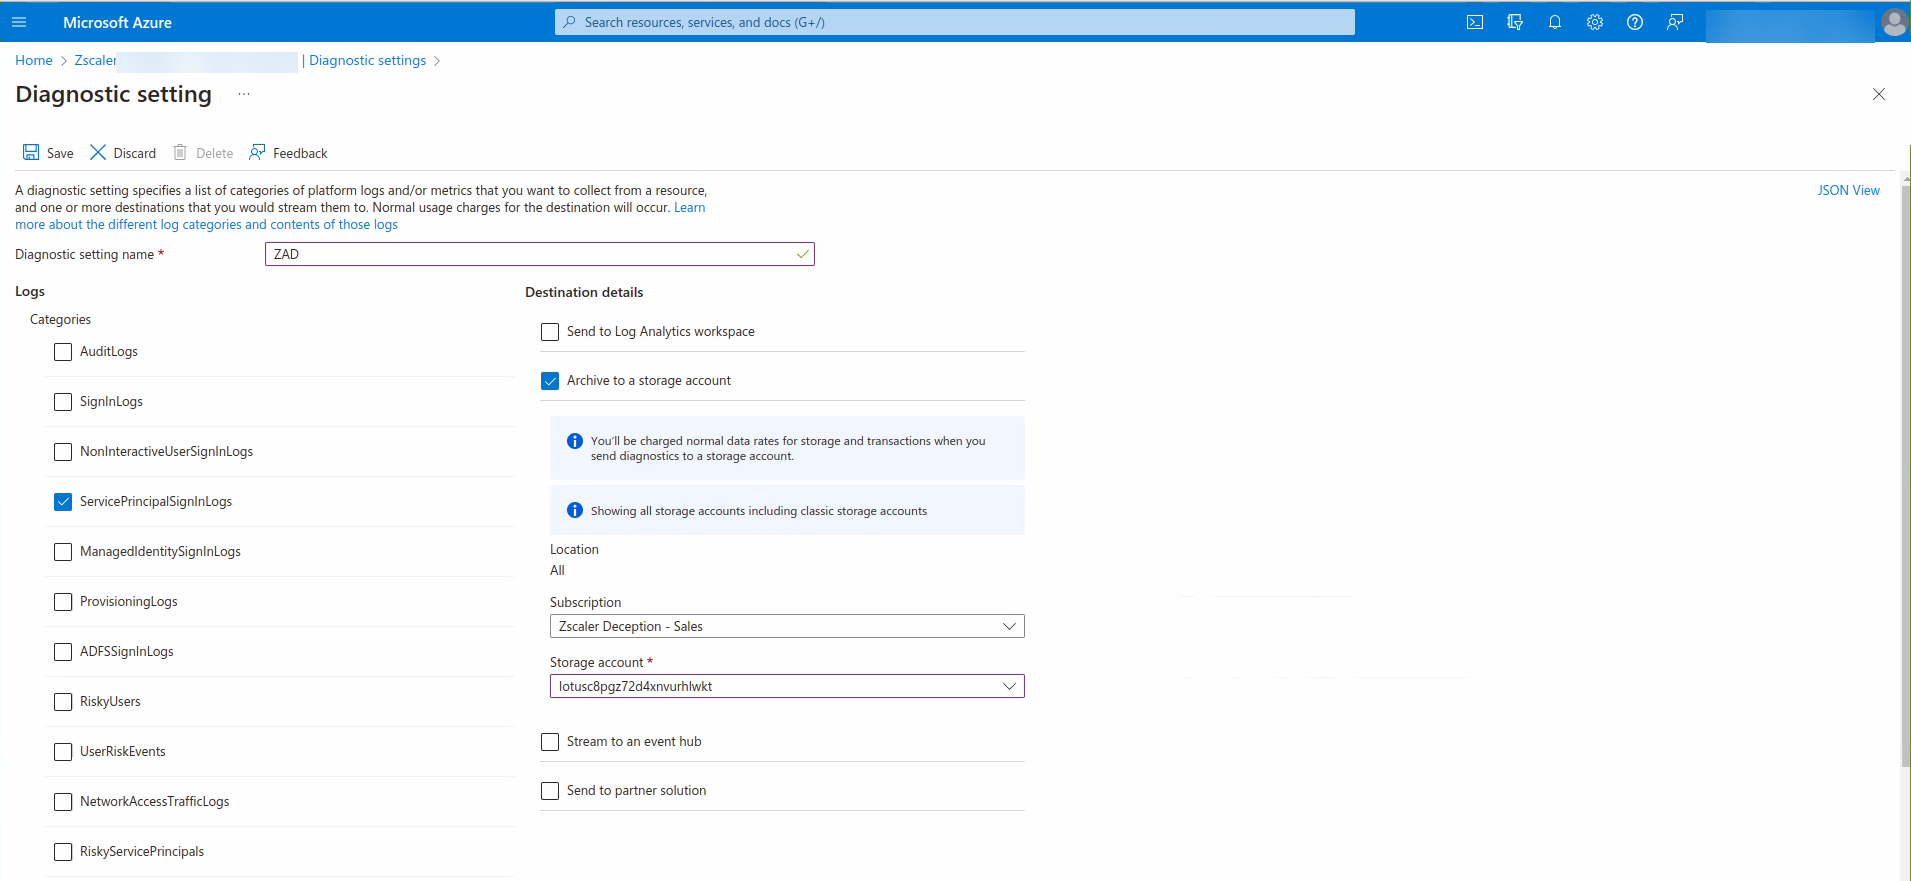The image size is (1911, 881).
Task: Open the Learn more about log categories link
Action: tap(206, 225)
